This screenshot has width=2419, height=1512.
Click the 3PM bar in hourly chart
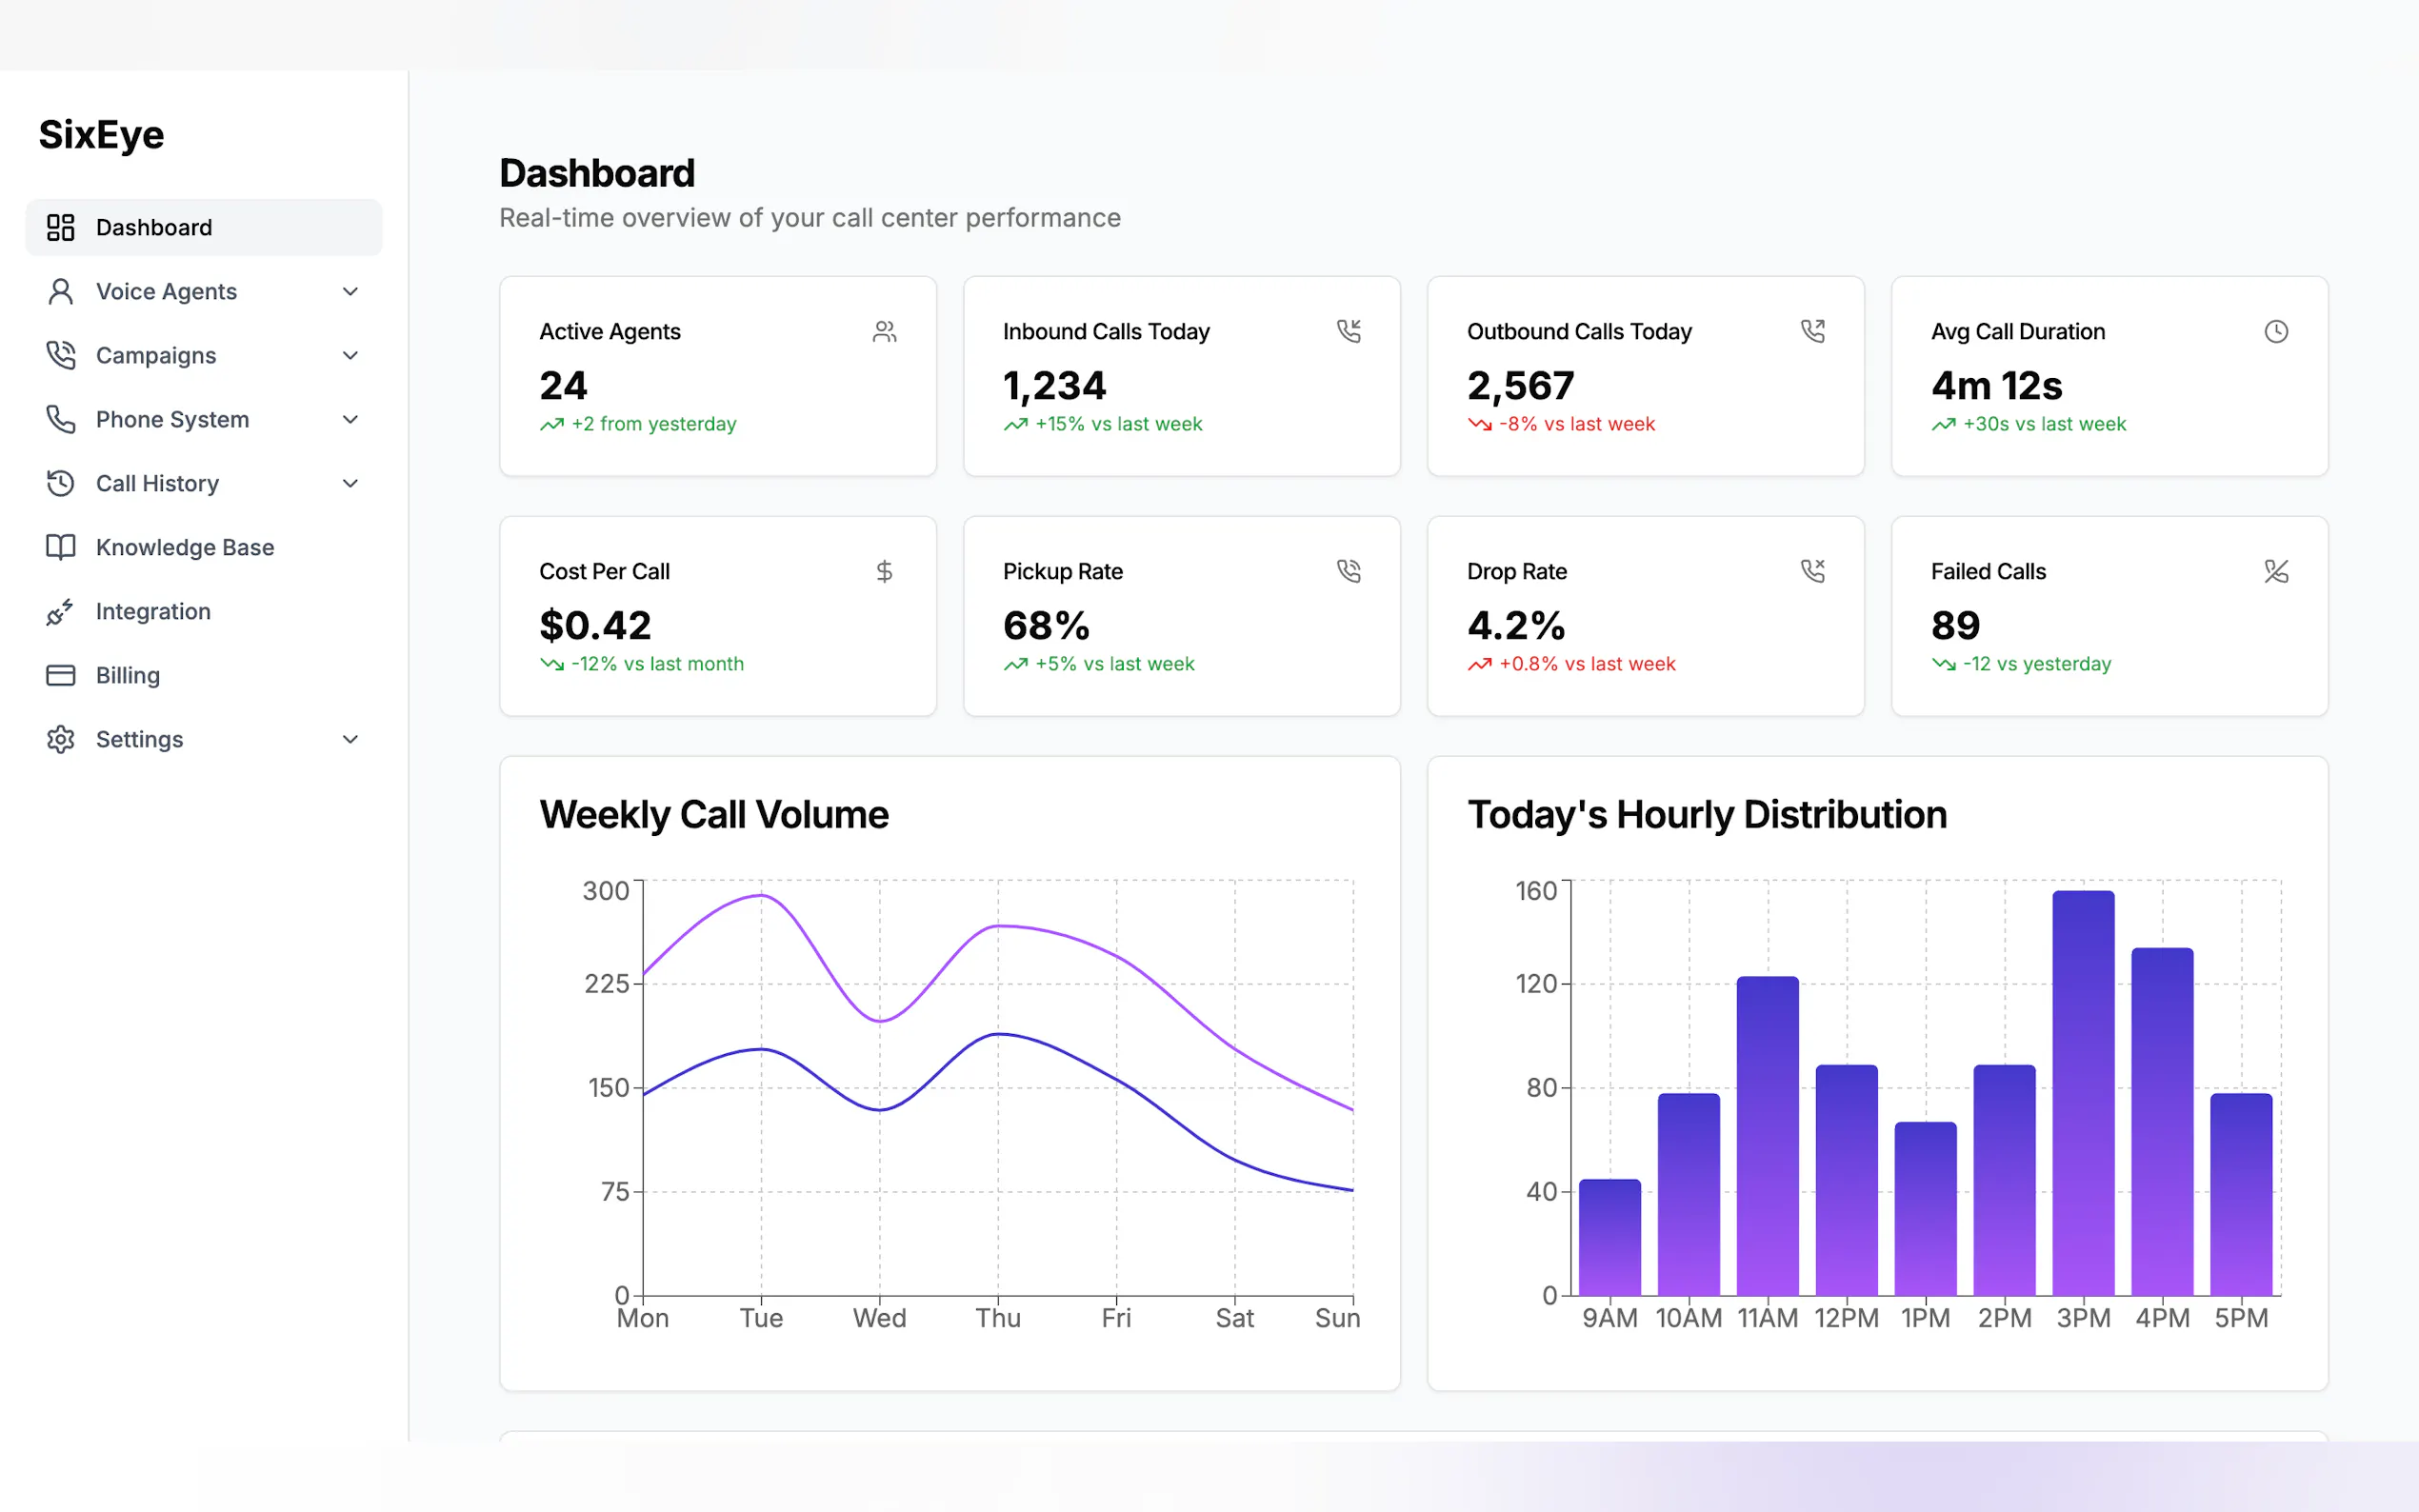2082,1092
